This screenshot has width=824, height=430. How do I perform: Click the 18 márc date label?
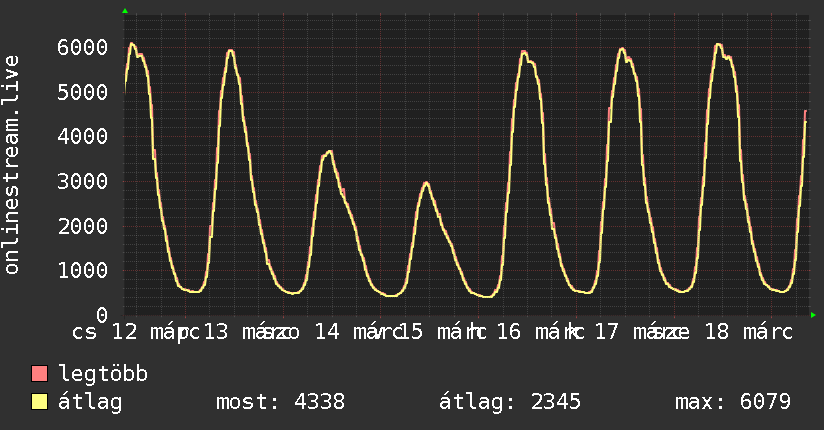[748, 332]
